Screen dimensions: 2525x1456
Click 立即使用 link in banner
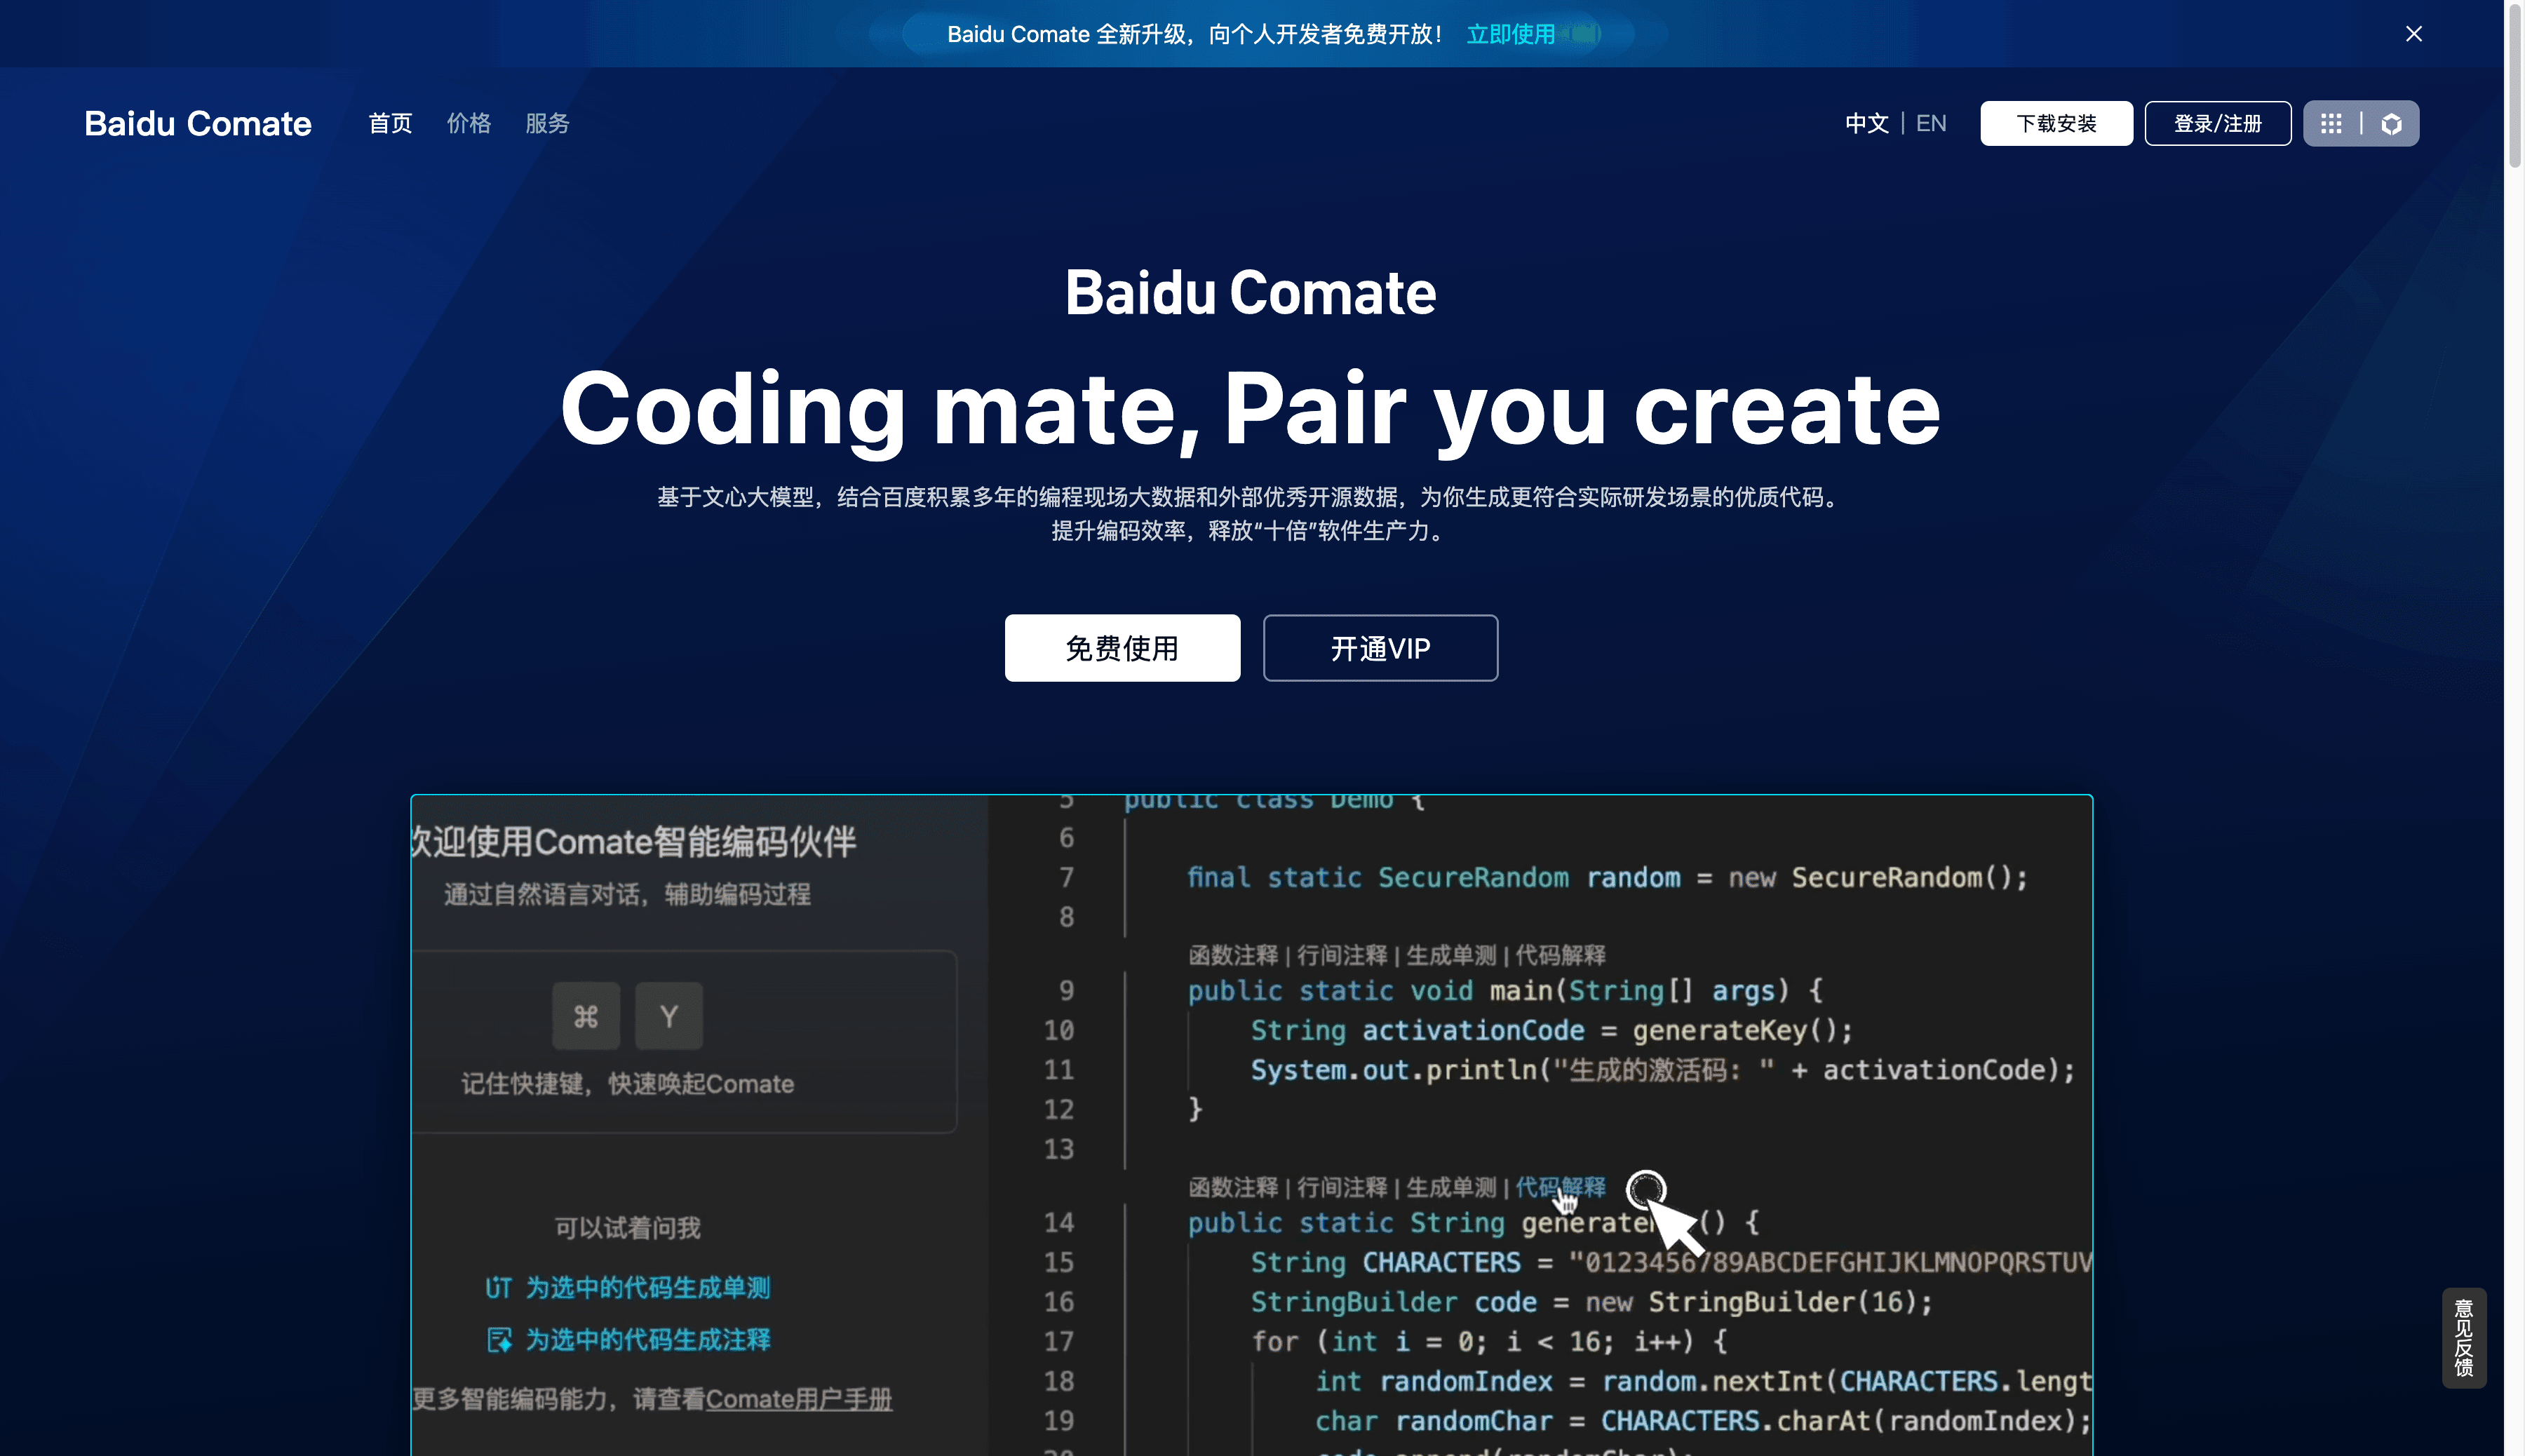[x=1510, y=35]
